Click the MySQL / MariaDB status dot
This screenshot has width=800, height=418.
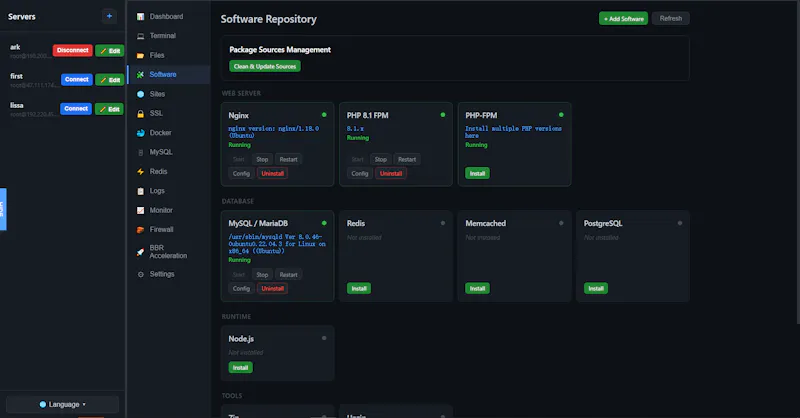click(324, 223)
